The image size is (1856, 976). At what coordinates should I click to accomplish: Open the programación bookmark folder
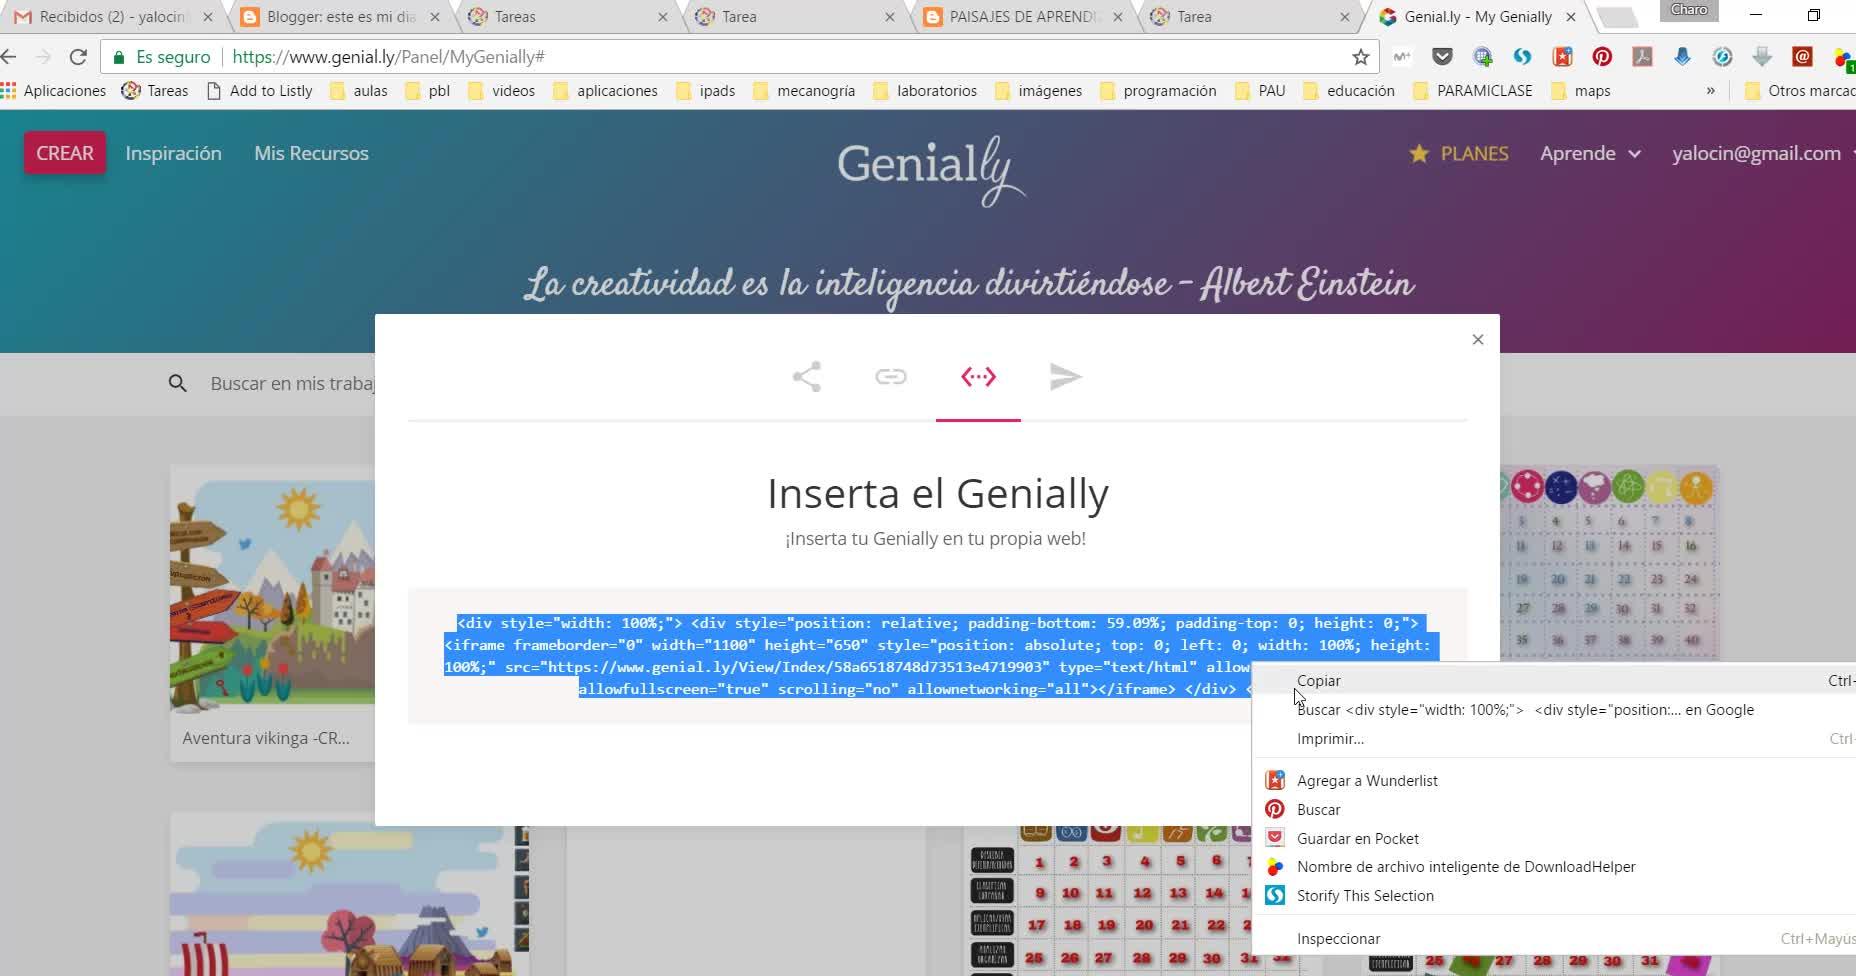[x=1157, y=91]
